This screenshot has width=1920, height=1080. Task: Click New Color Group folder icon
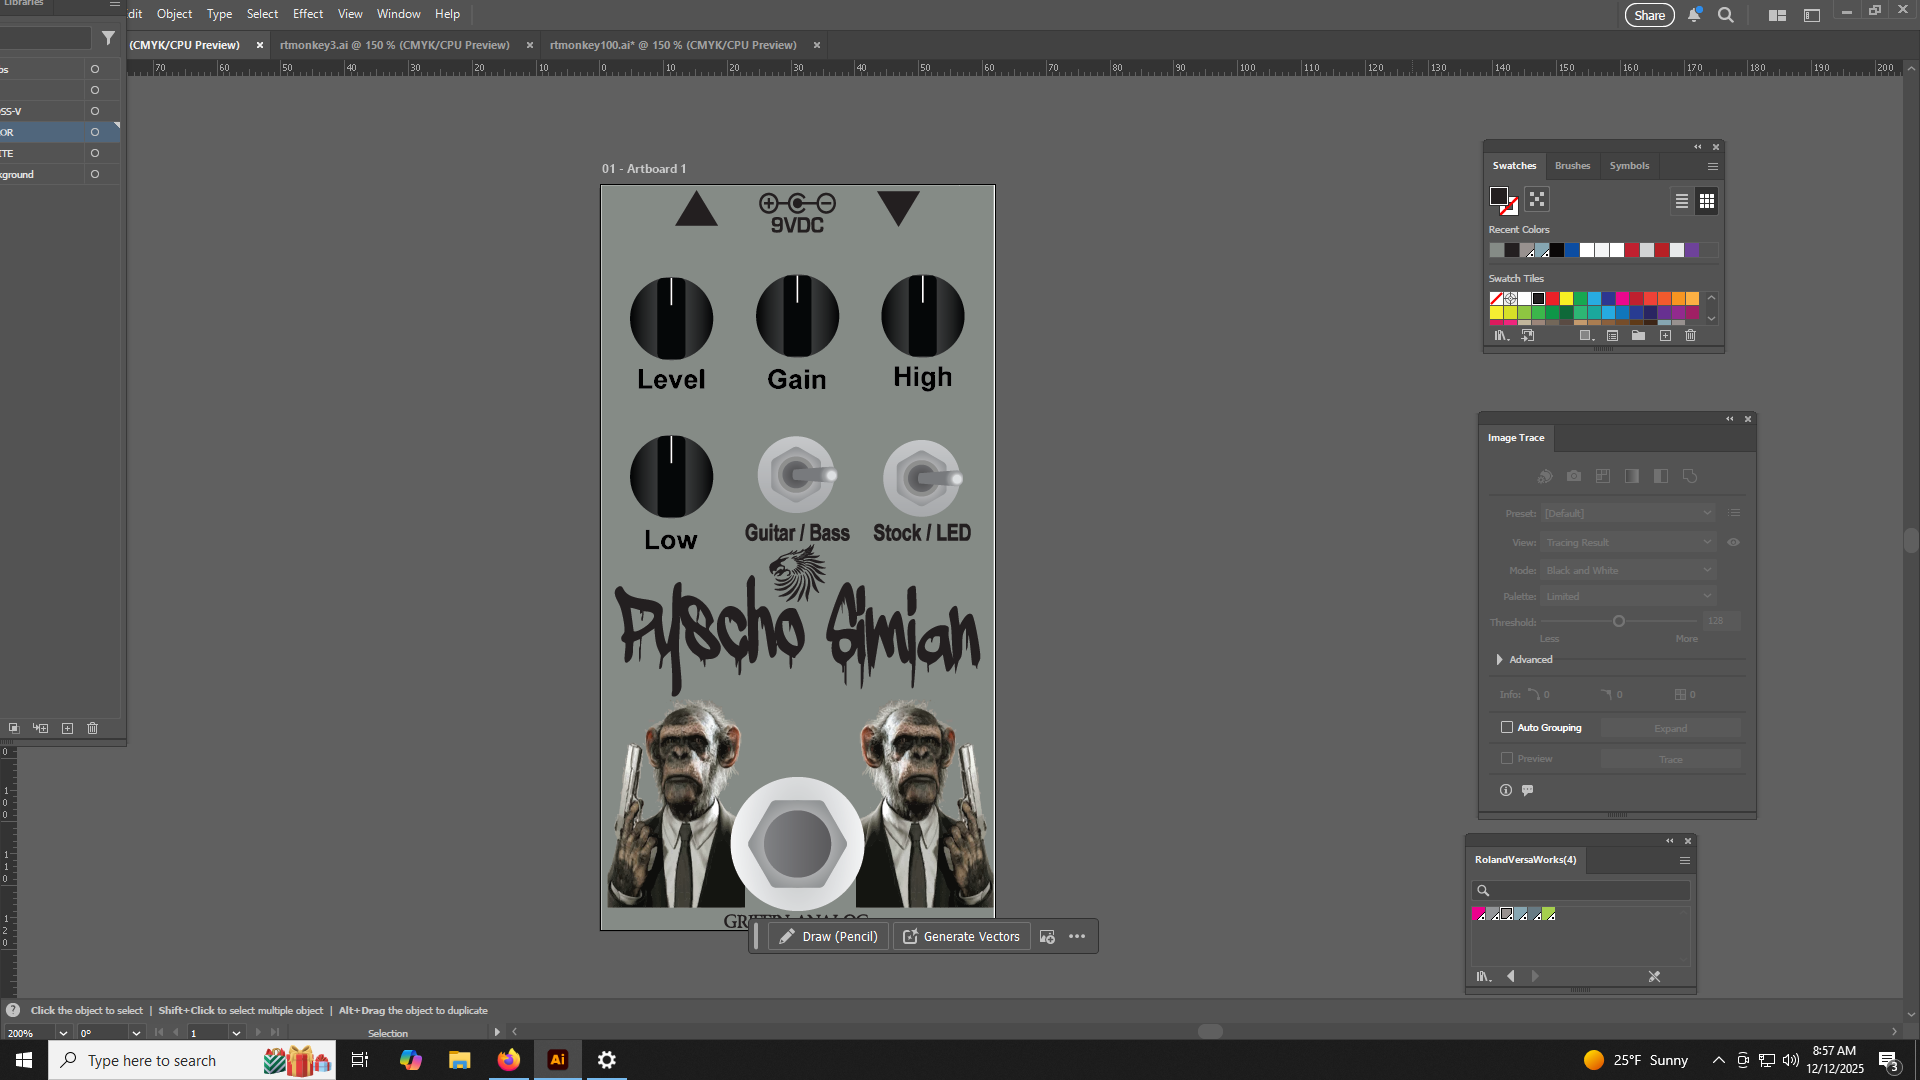click(1638, 336)
